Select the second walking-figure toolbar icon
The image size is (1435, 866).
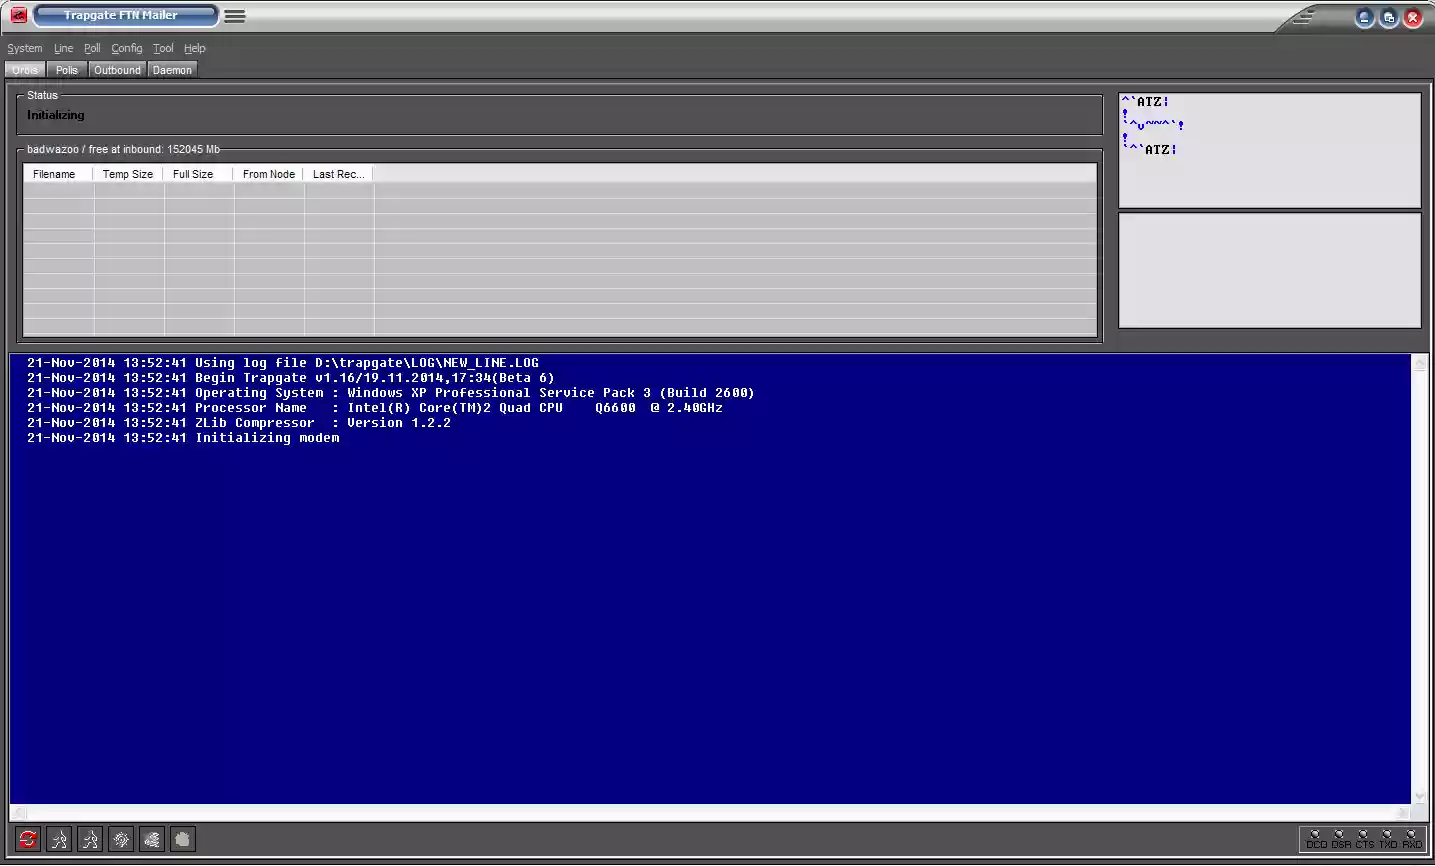coord(90,839)
